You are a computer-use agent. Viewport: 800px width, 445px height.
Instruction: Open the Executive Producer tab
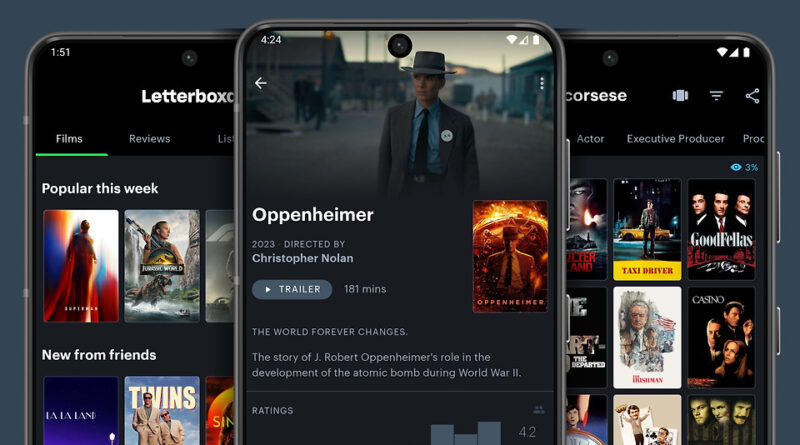[675, 139]
